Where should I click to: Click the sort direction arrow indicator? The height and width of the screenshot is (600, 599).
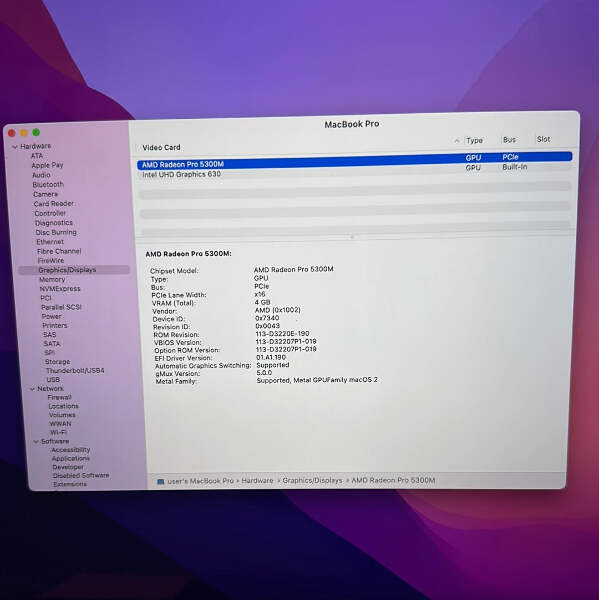457,141
